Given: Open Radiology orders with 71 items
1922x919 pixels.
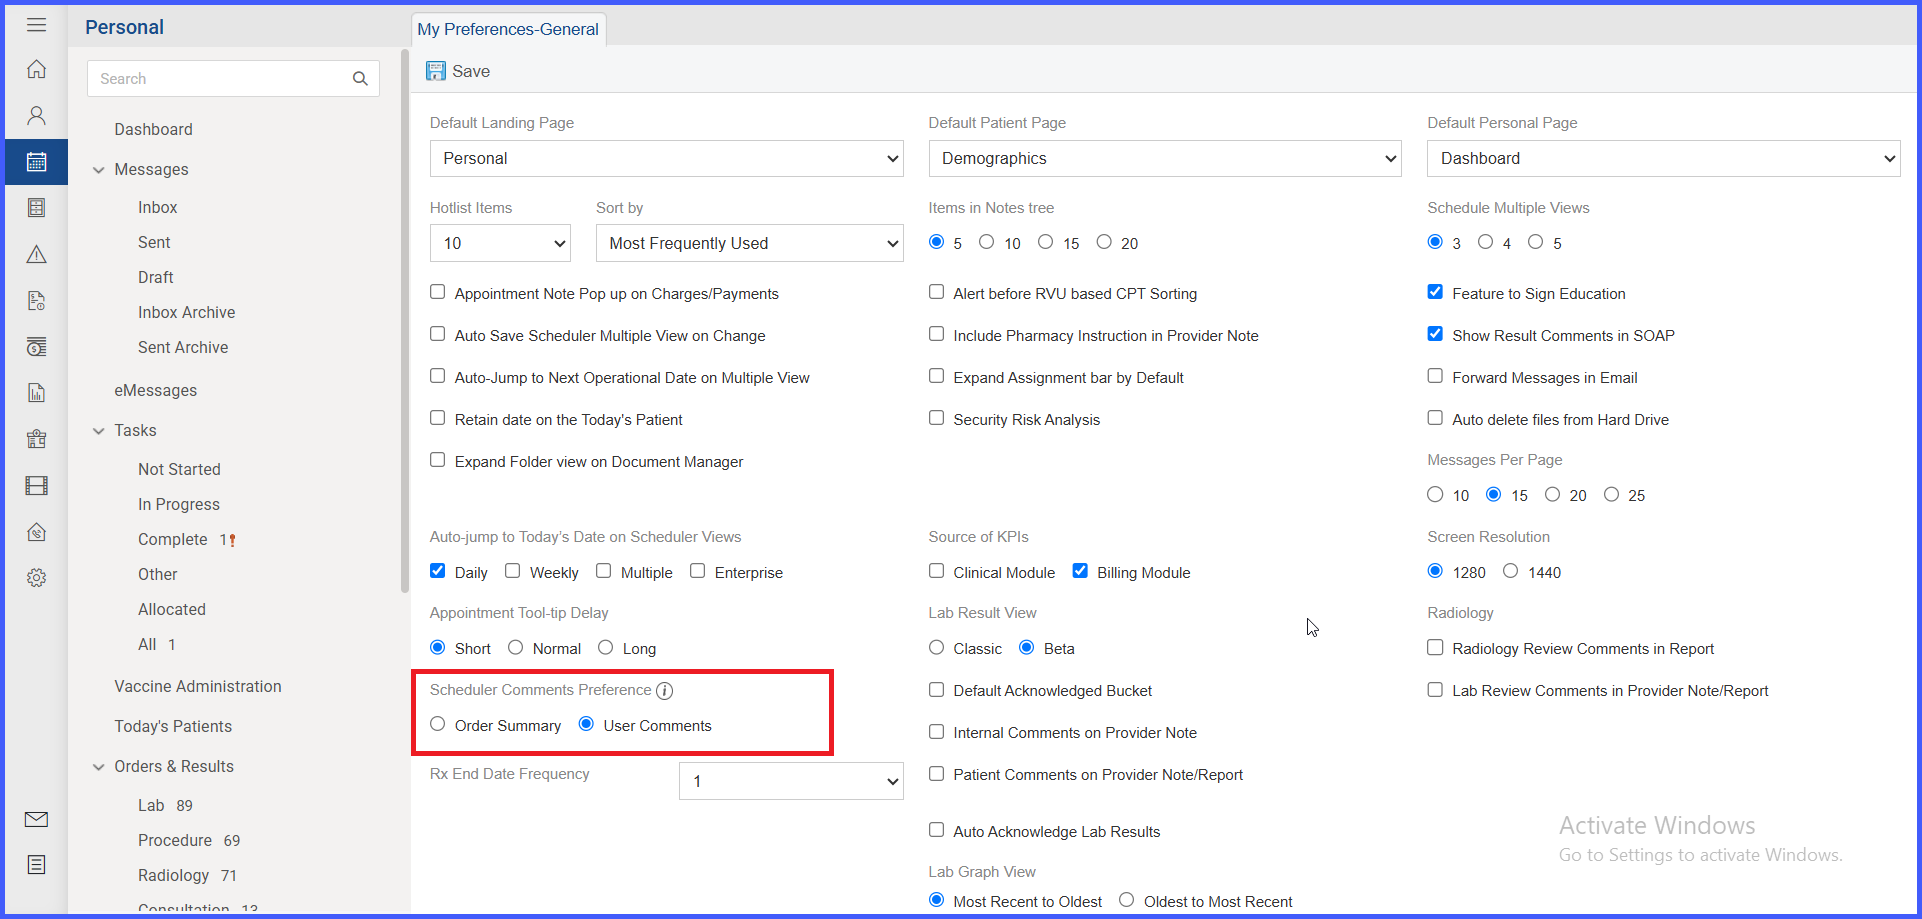Looking at the screenshot, I should point(187,876).
